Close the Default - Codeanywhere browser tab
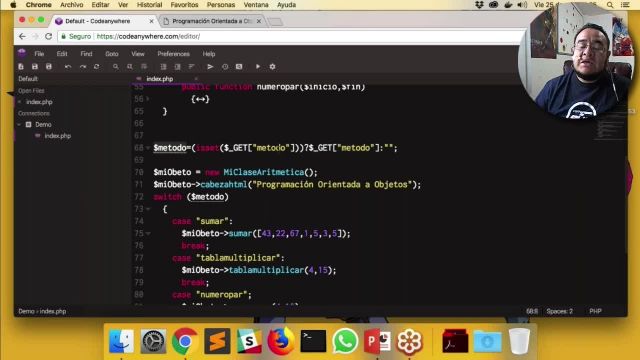 pos(151,21)
